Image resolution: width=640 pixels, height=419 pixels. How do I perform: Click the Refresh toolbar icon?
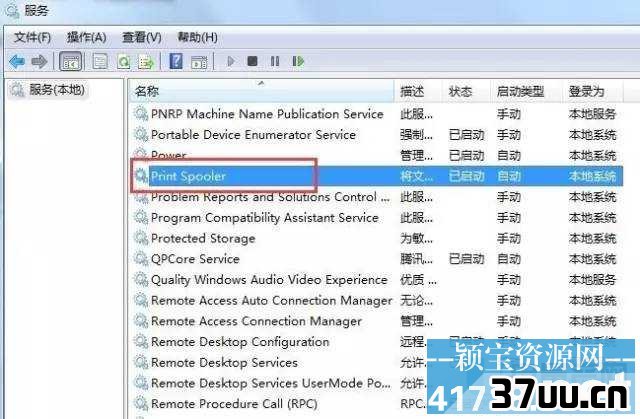(124, 62)
